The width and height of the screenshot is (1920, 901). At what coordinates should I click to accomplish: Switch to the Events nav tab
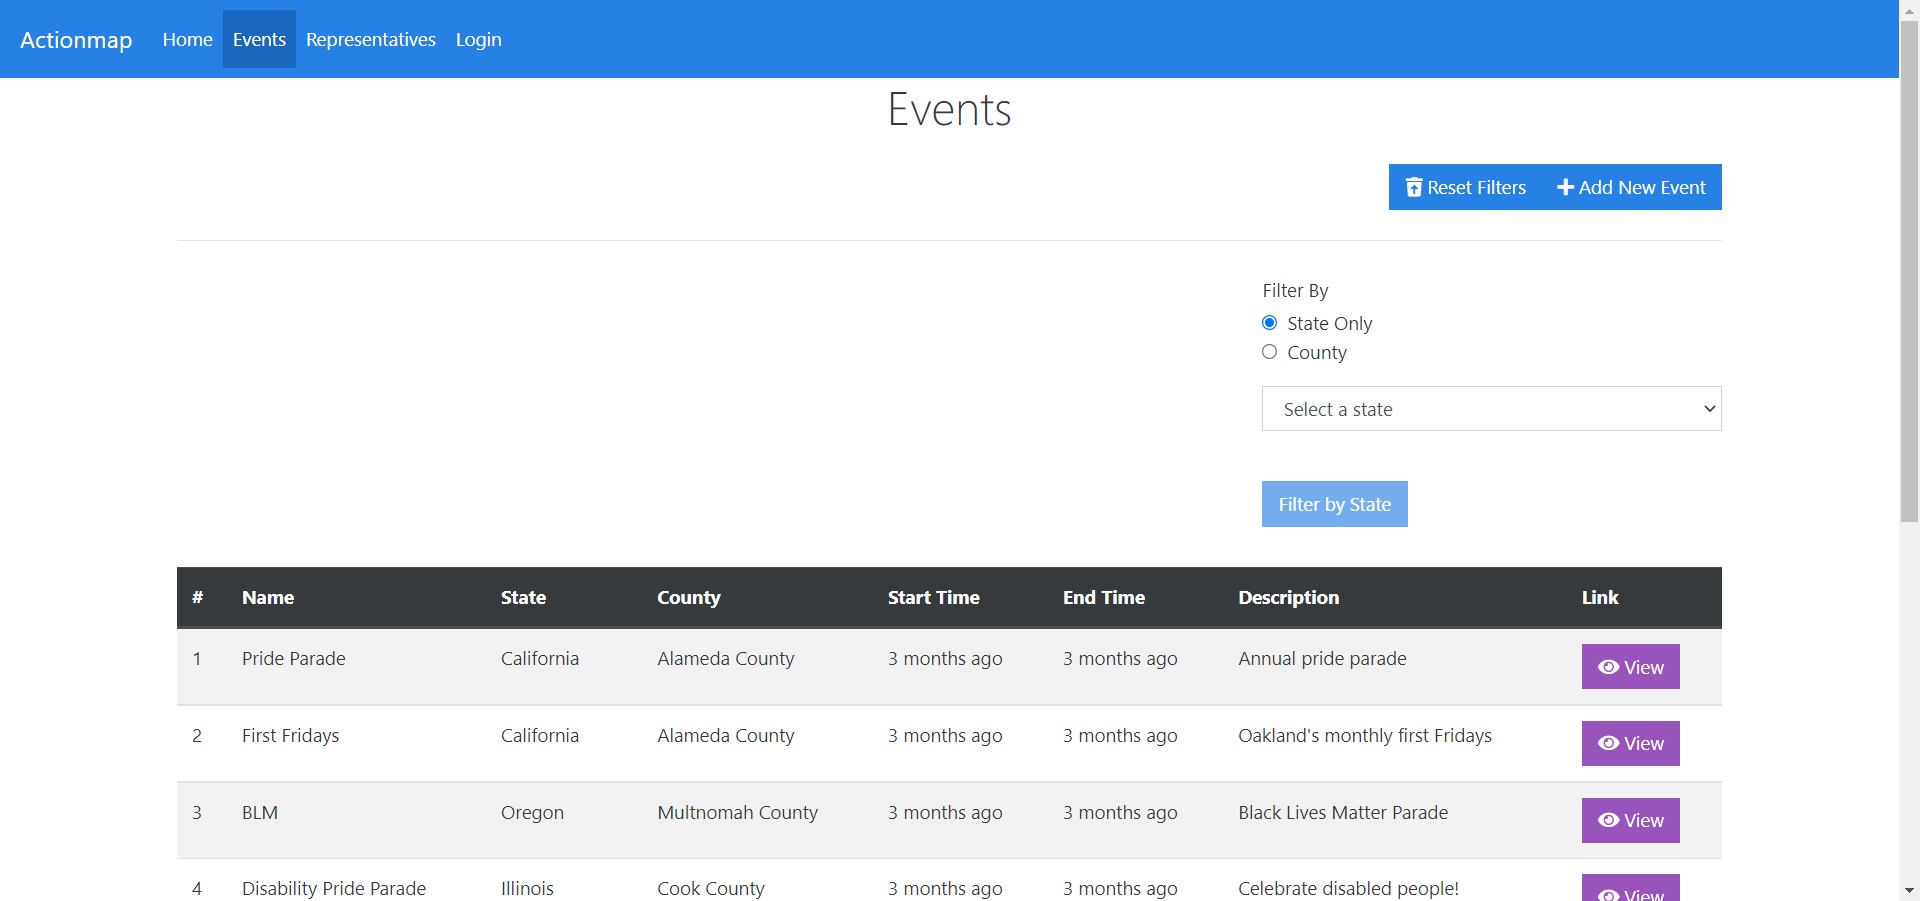tap(259, 39)
